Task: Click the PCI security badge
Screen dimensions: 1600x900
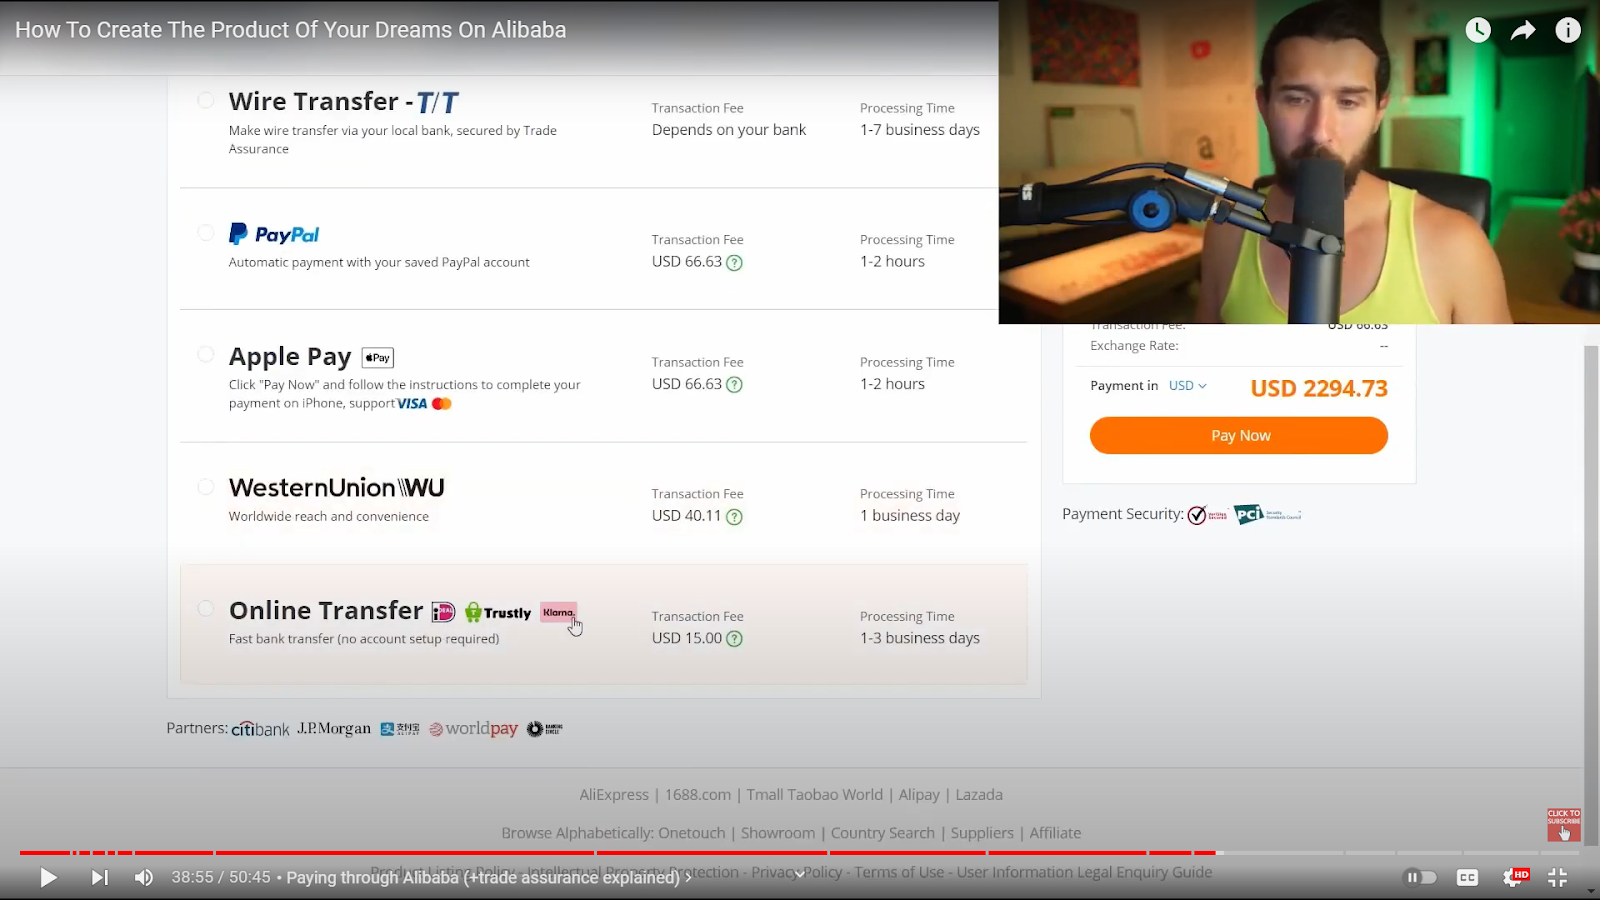Action: [1267, 515]
